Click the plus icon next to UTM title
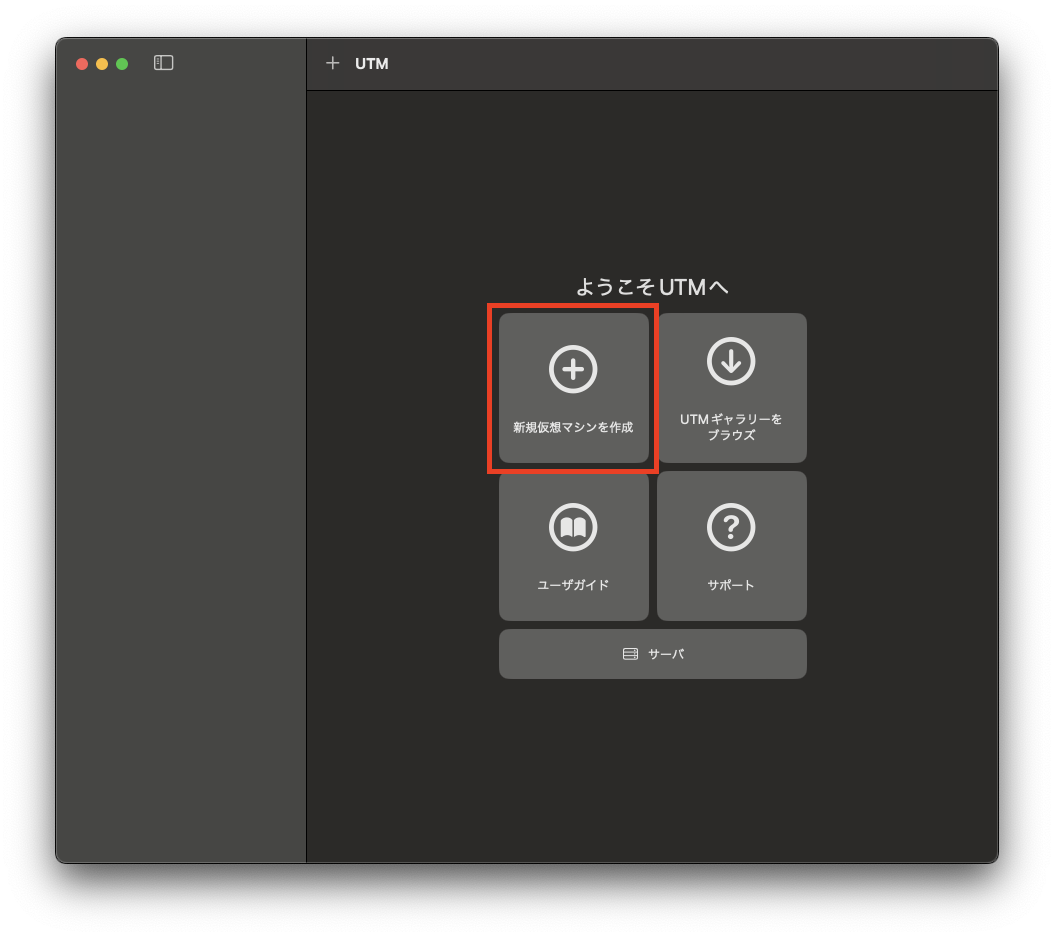Image resolution: width=1054 pixels, height=937 pixels. pos(333,63)
